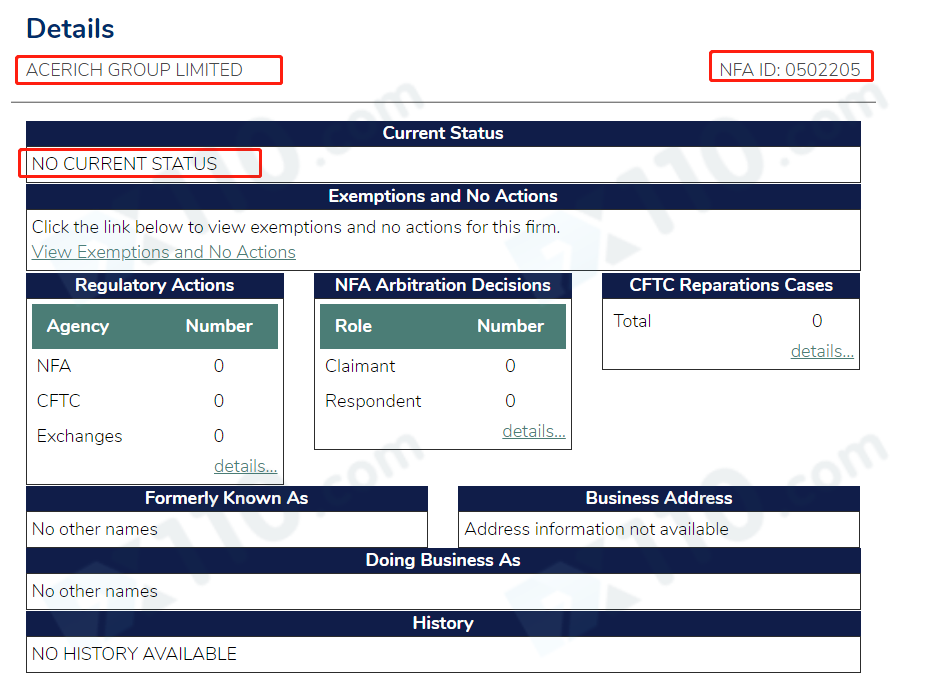Click the NFA ID: 0502205 text

click(790, 70)
